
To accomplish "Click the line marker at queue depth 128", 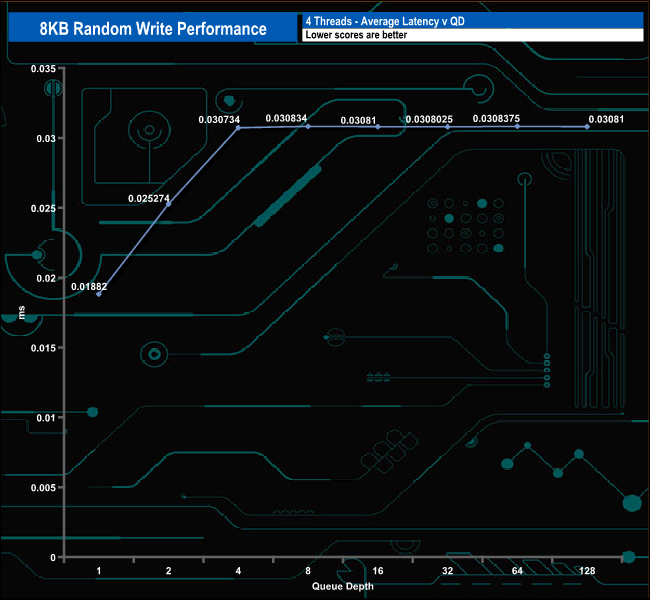I will 587,127.
